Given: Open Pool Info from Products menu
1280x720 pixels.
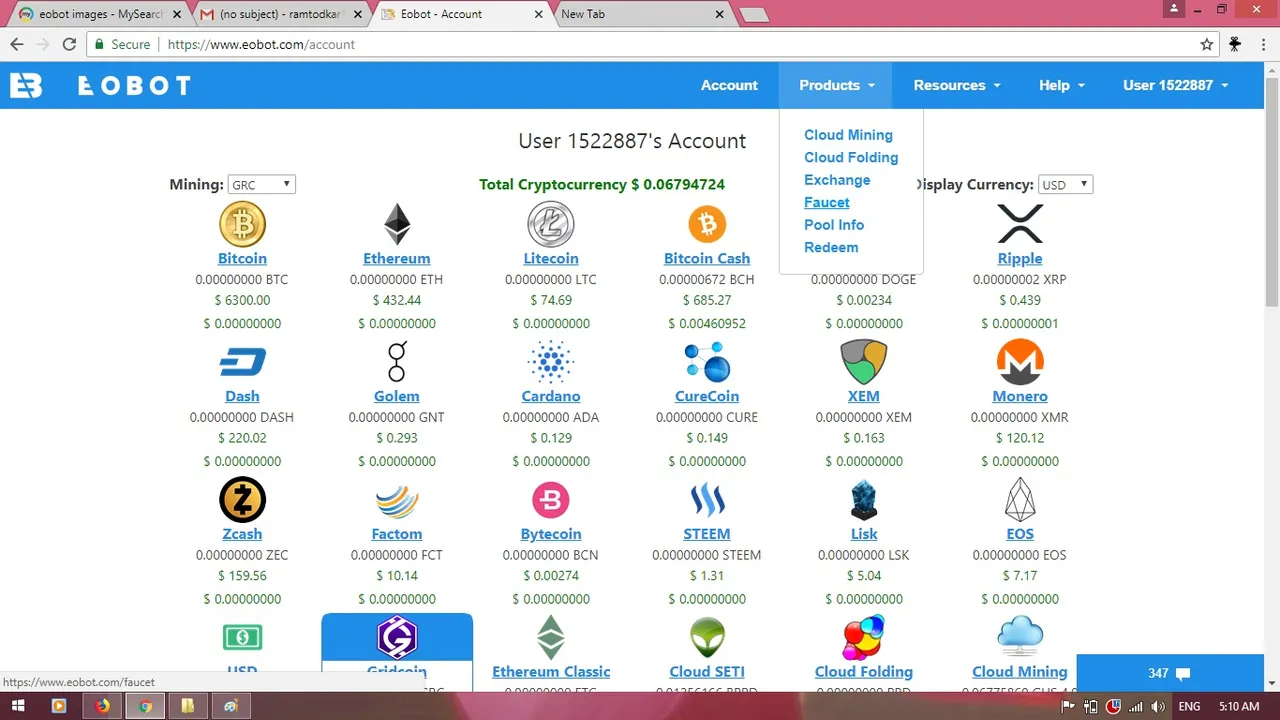Looking at the screenshot, I should [834, 225].
